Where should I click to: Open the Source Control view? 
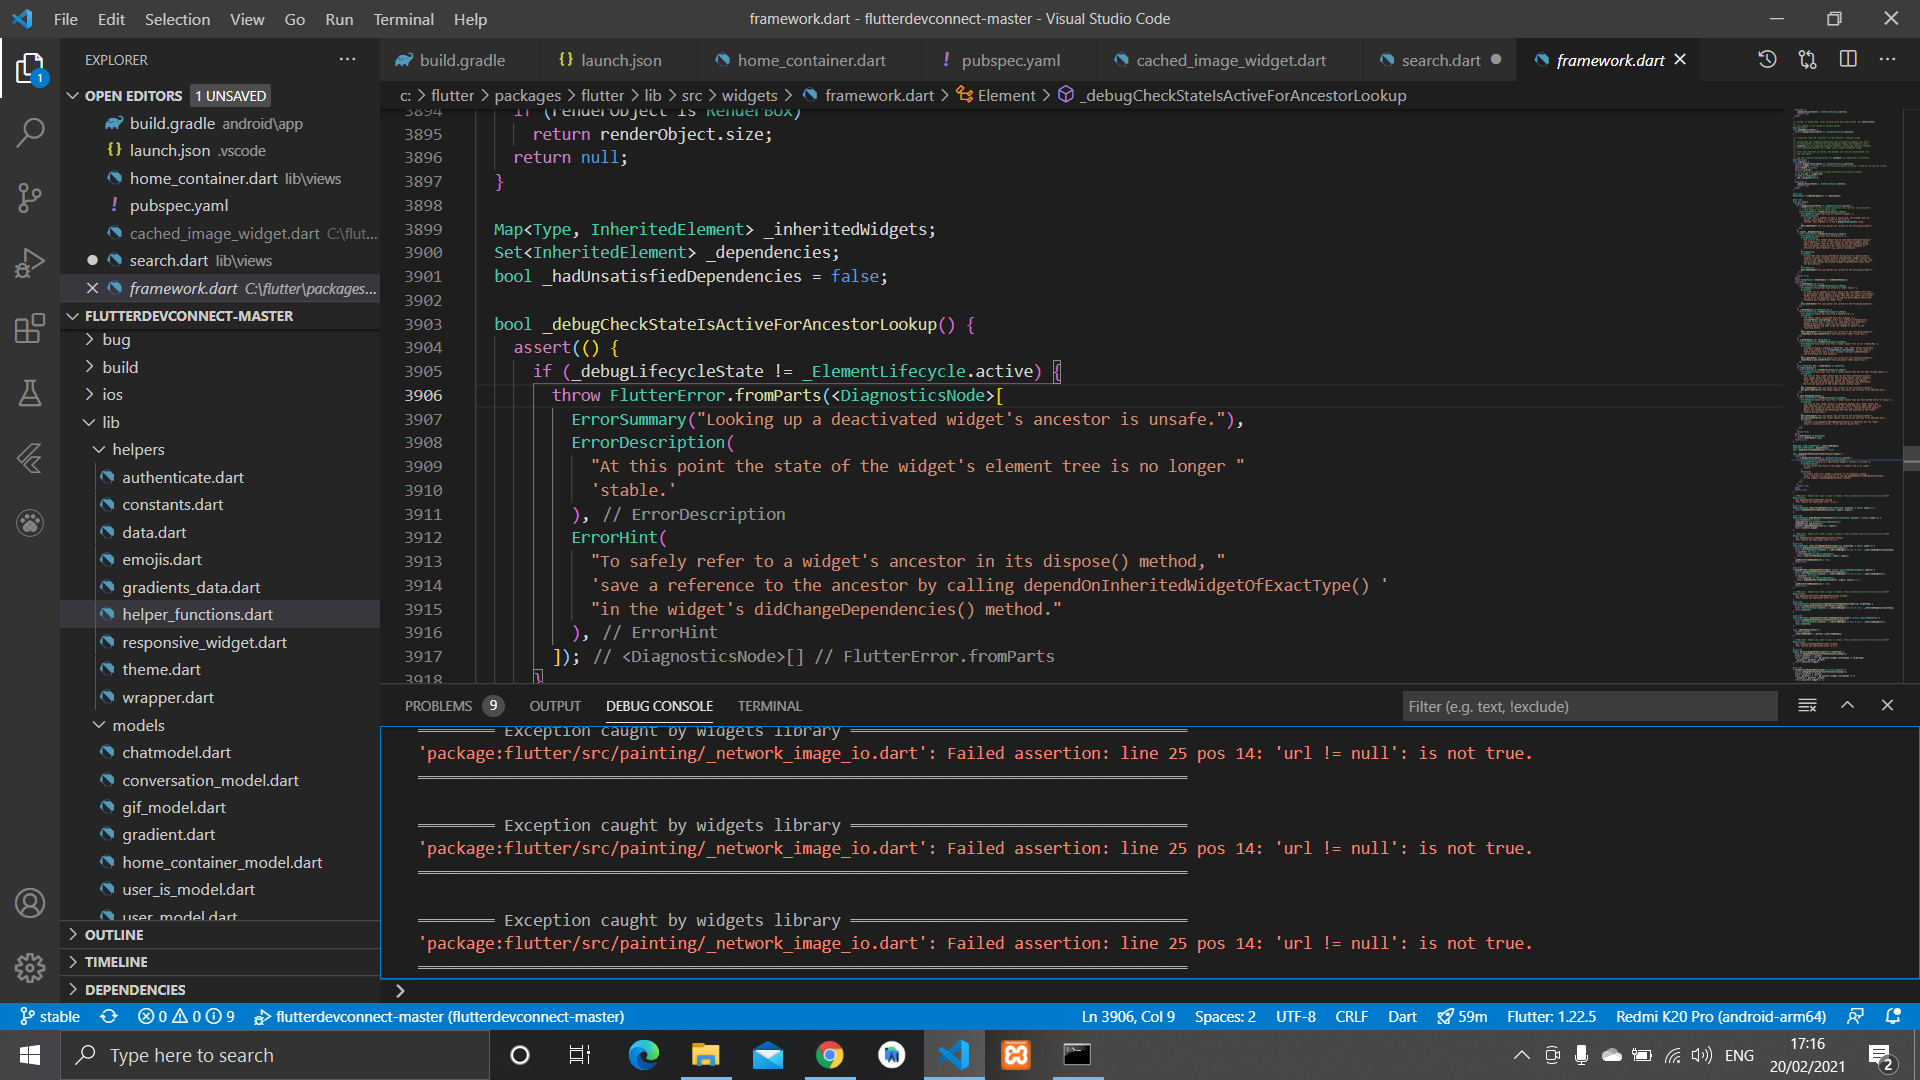point(30,197)
